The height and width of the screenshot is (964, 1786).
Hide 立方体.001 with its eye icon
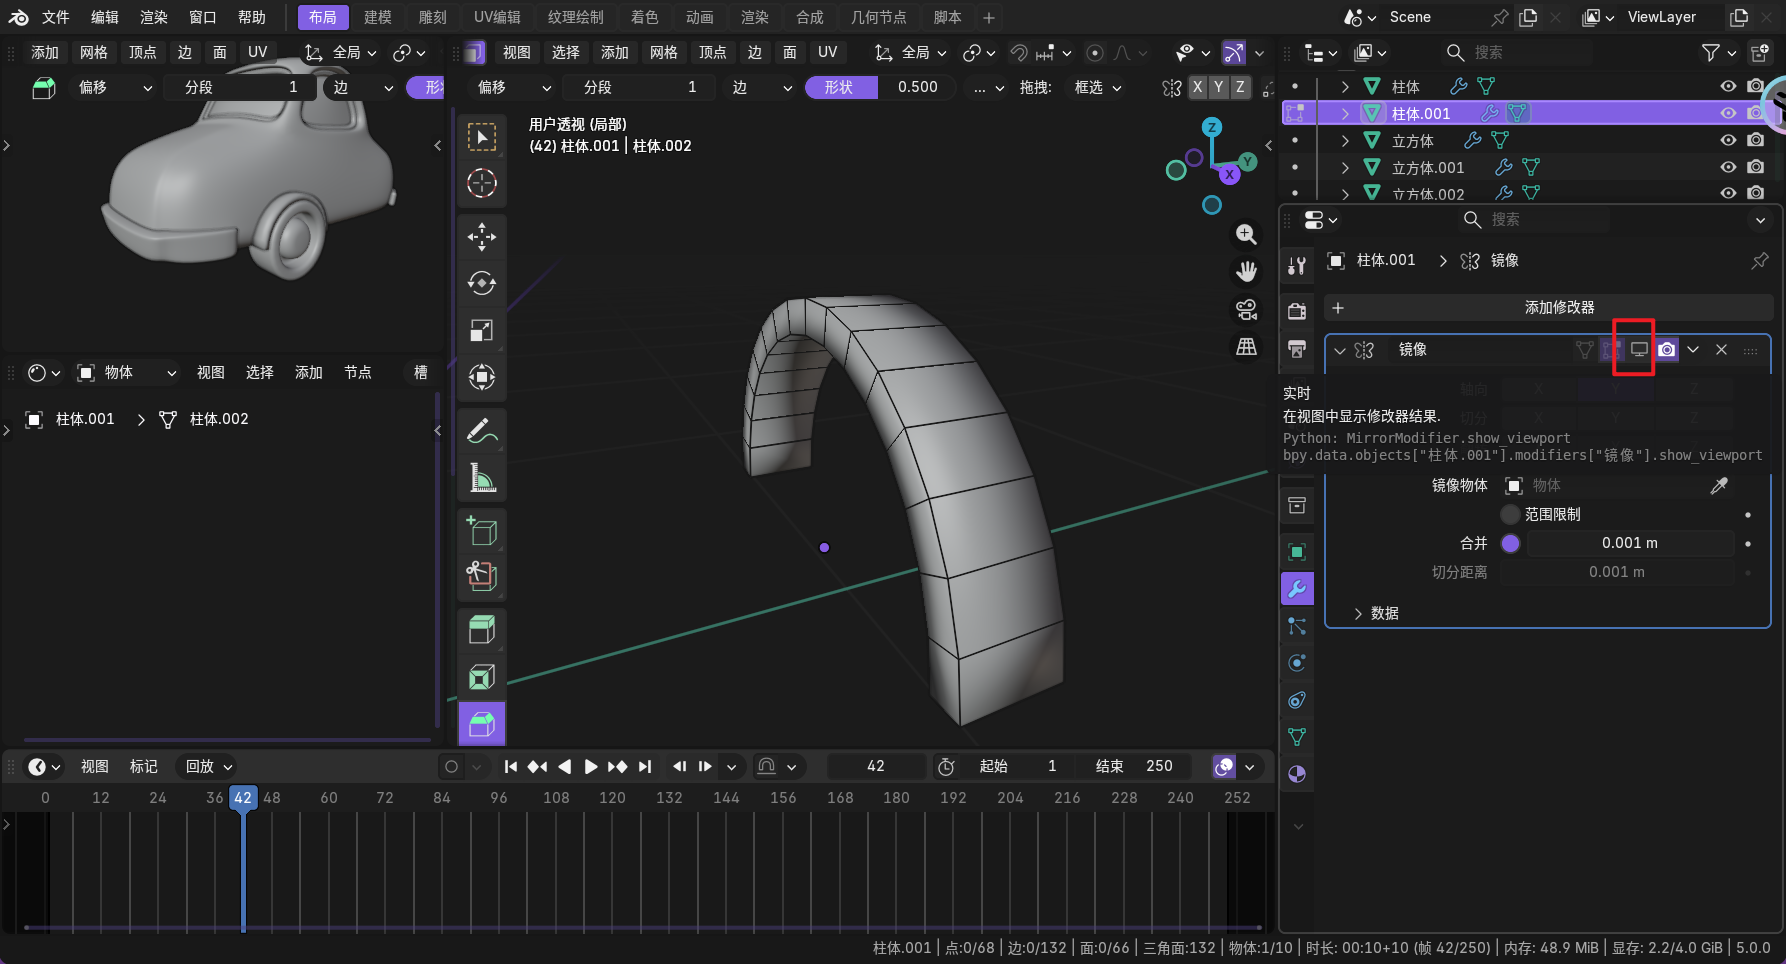[x=1727, y=167]
